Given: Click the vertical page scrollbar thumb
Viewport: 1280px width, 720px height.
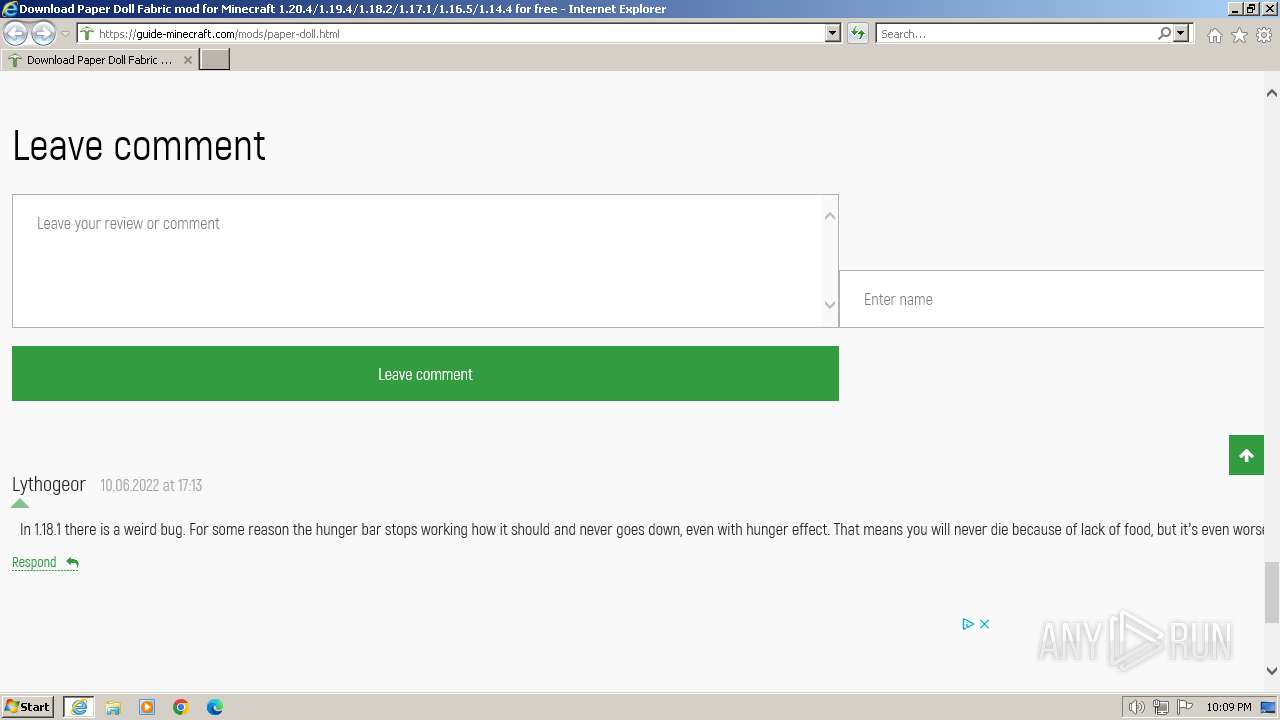Looking at the screenshot, I should tap(1272, 592).
